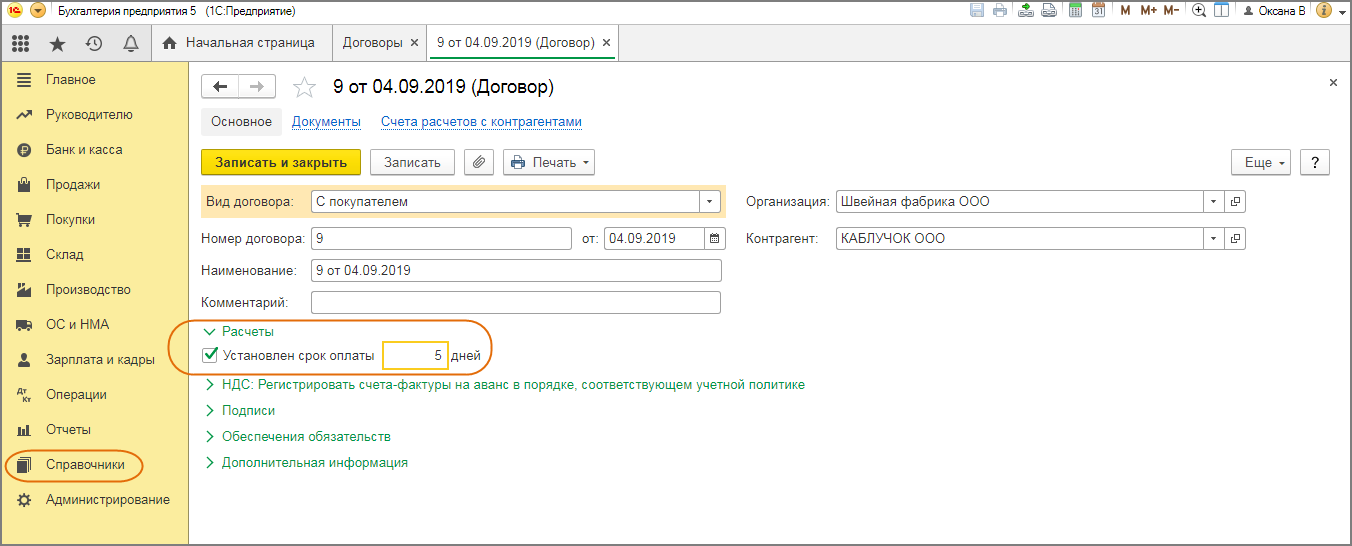The width and height of the screenshot is (1352, 546).
Task: Click the payment term days field
Action: pos(415,355)
